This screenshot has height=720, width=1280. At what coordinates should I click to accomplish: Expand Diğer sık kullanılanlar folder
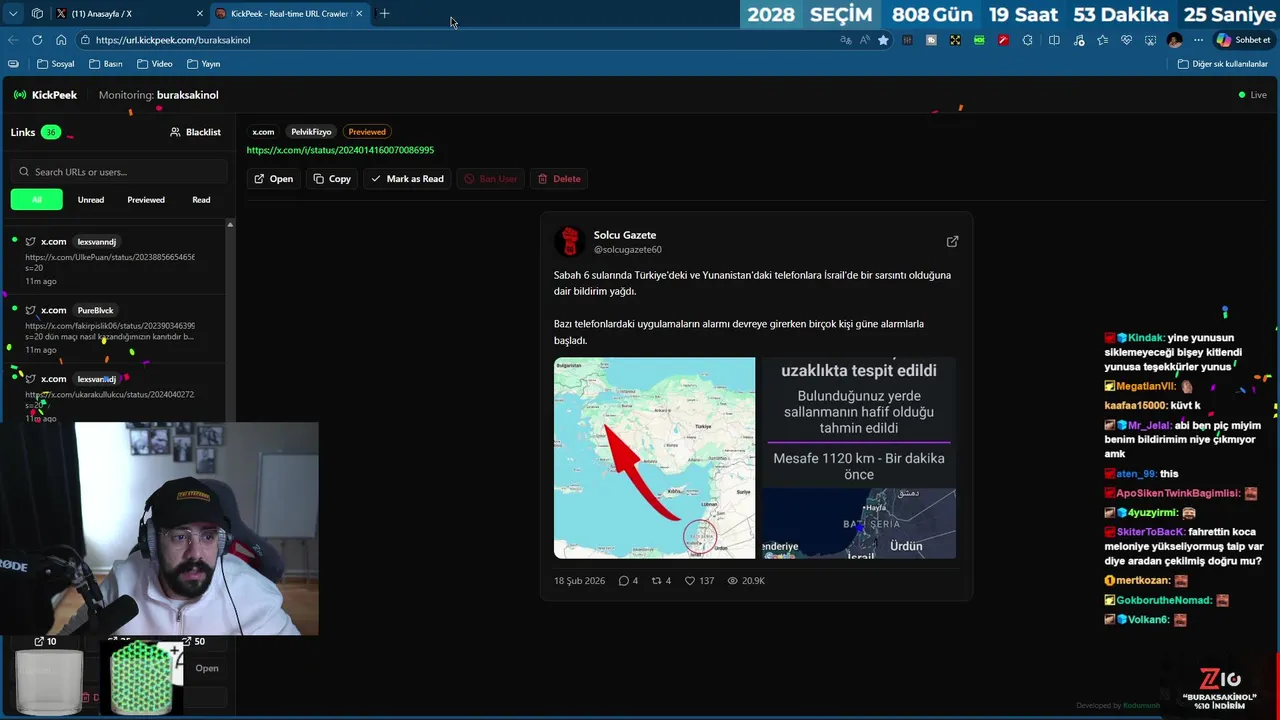point(1223,64)
